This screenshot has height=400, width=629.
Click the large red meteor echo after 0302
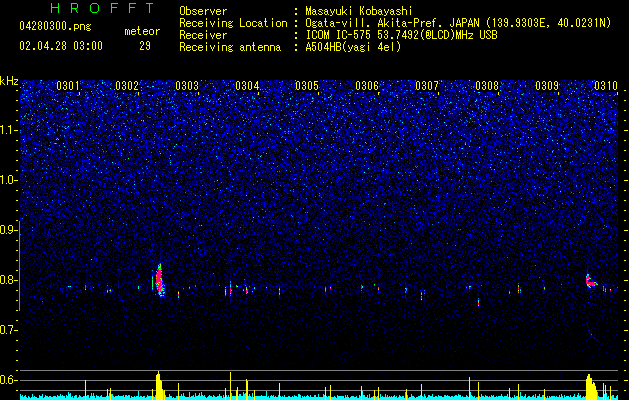coord(160,280)
